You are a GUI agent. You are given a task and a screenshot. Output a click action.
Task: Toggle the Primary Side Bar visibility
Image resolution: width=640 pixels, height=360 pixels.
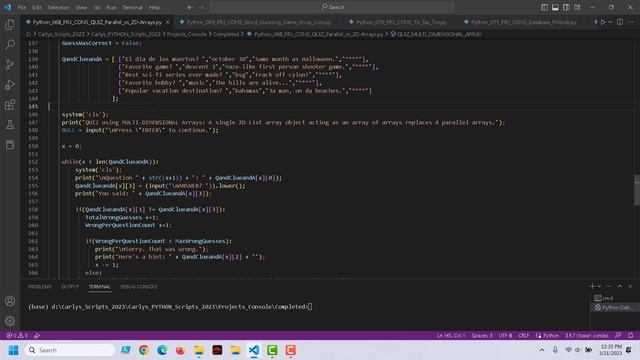click(544, 7)
